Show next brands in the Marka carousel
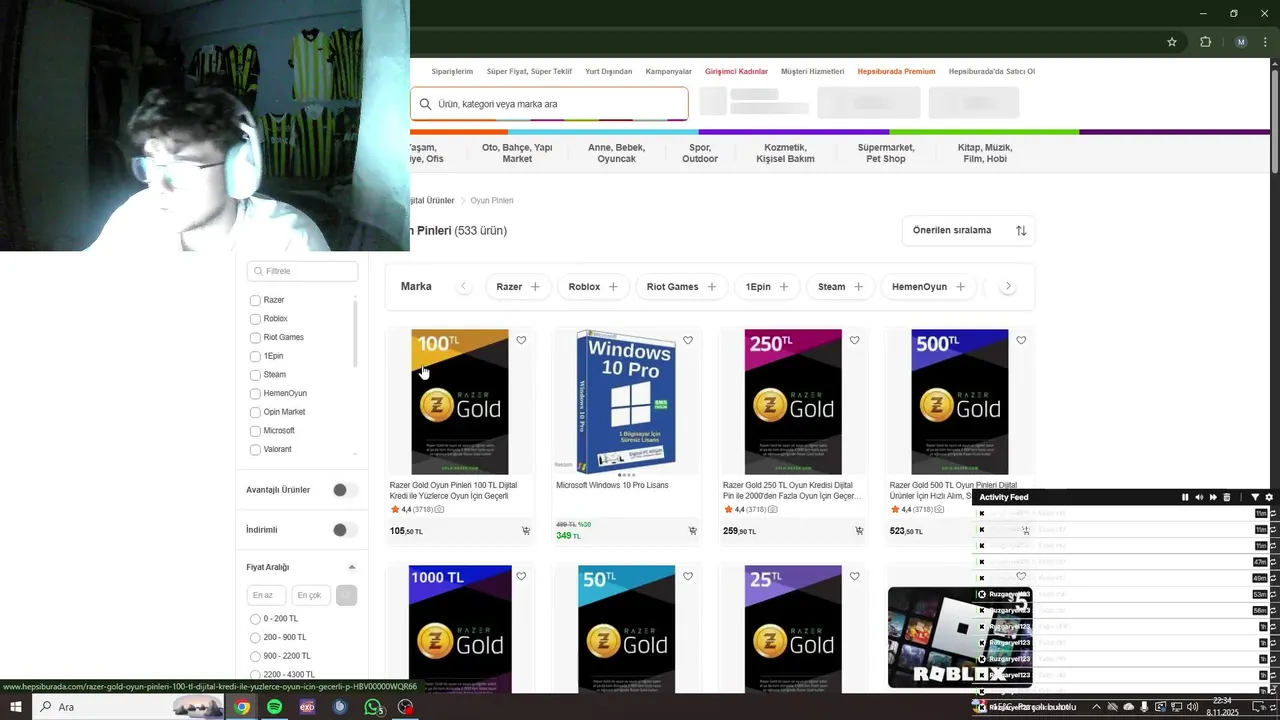Image resolution: width=1280 pixels, height=720 pixels. (x=1008, y=287)
